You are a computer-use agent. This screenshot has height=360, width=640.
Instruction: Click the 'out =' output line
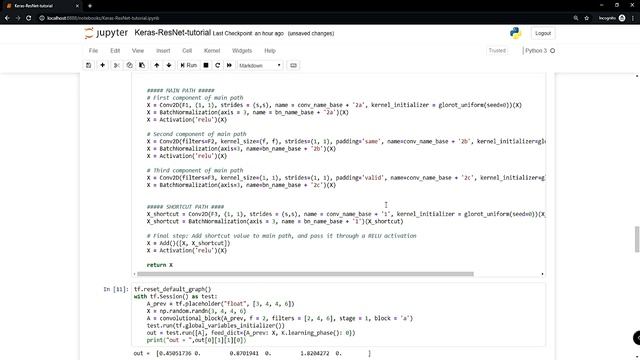click(x=252, y=353)
